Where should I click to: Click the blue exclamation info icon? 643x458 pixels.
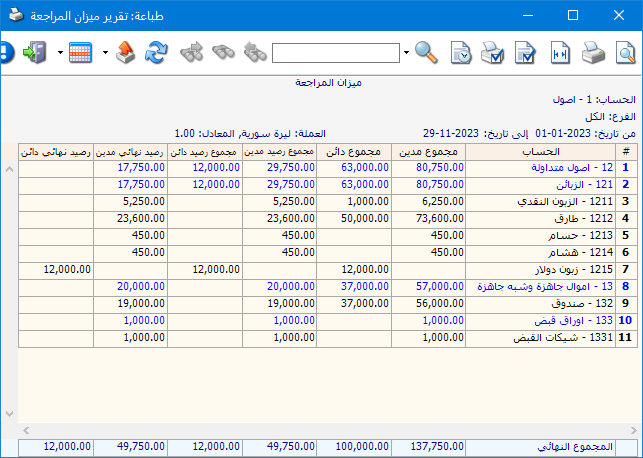point(7,52)
